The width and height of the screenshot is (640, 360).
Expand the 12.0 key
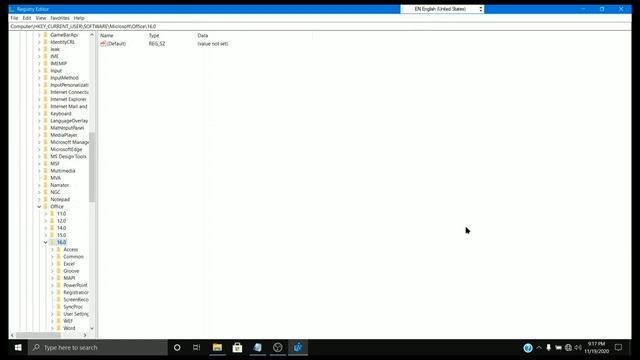pos(46,221)
